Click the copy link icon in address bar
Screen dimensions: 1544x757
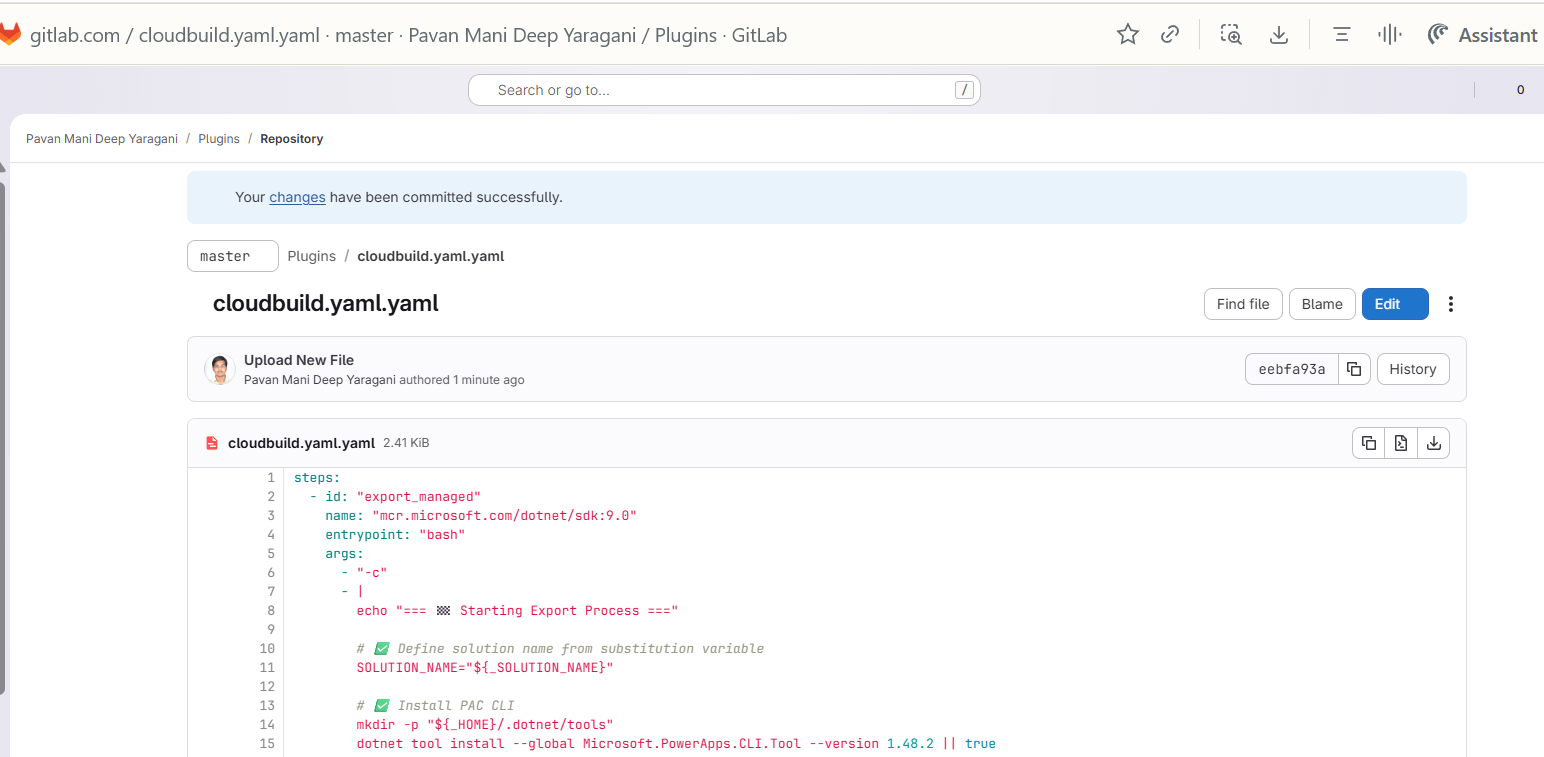tap(1169, 35)
